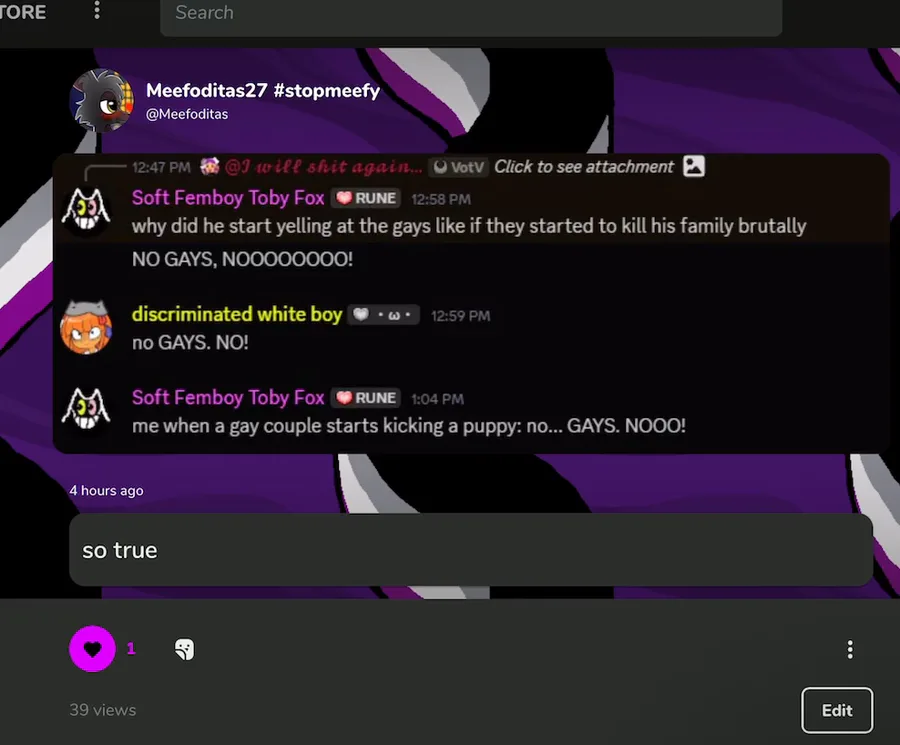Open the @Meefoditas handle link

tap(187, 114)
